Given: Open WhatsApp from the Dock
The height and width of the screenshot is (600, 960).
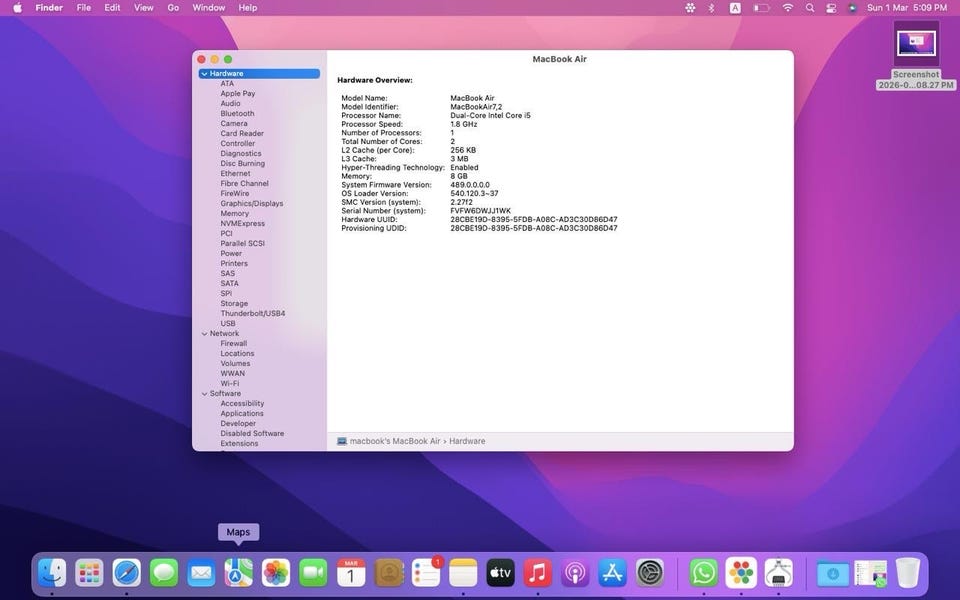Looking at the screenshot, I should 704,573.
